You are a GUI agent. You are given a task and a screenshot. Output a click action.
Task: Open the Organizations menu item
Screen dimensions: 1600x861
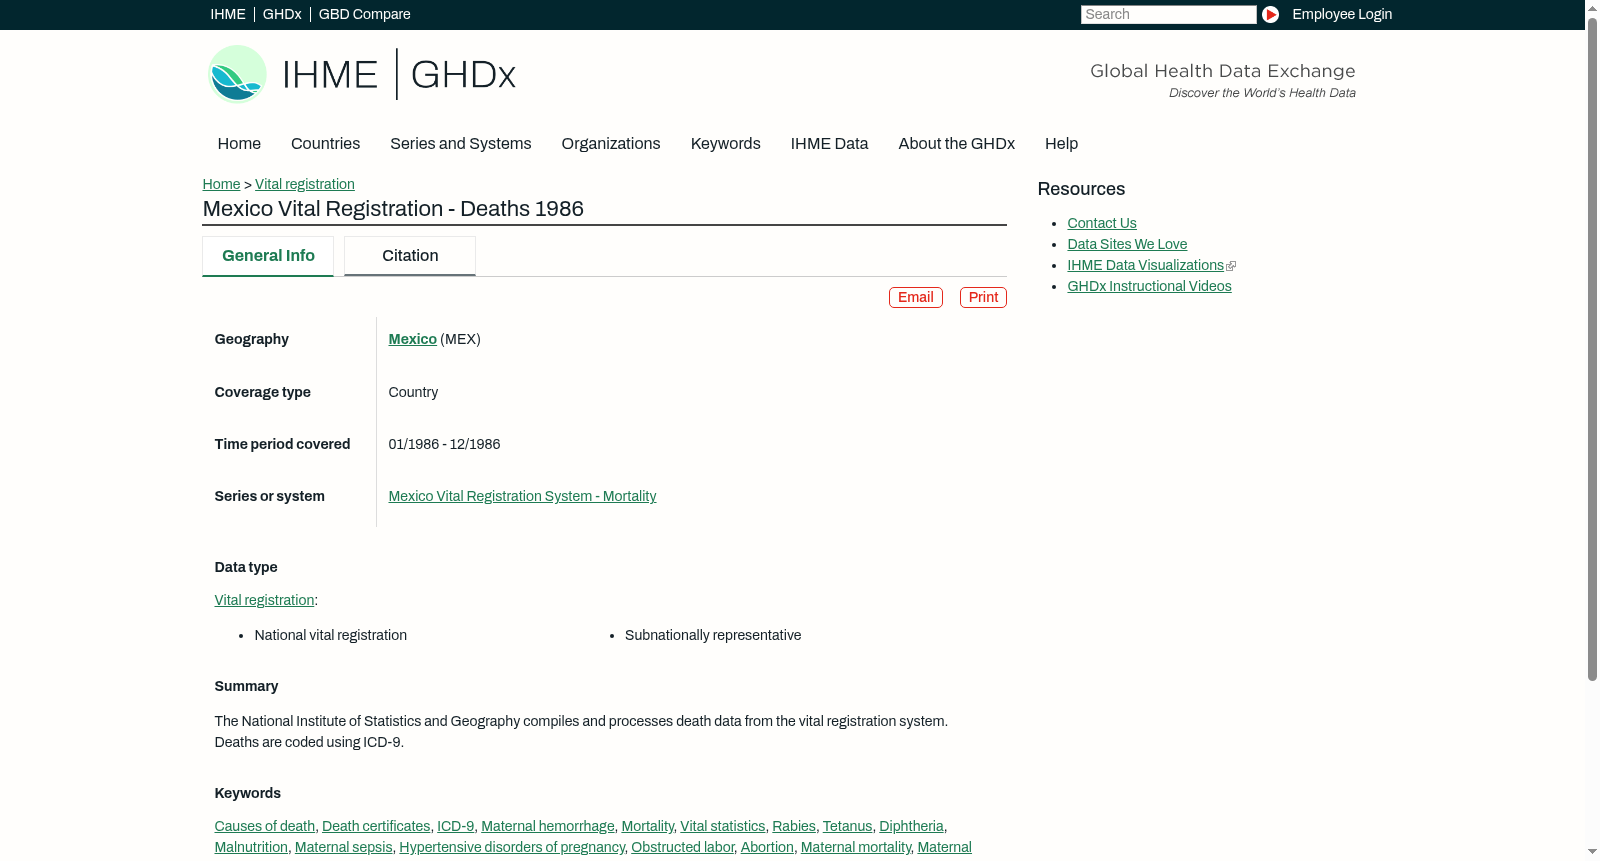point(611,143)
